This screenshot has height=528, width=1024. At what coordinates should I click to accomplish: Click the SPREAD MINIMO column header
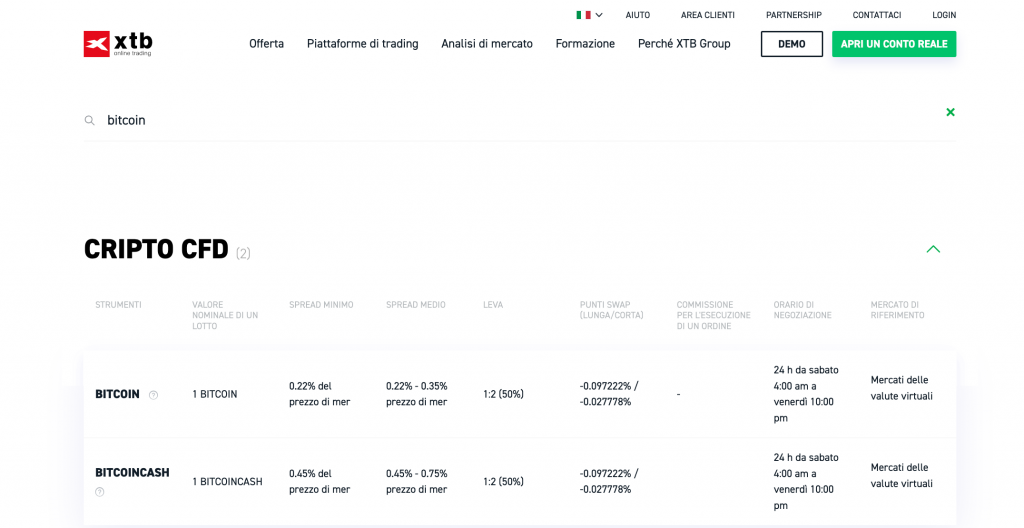pos(321,305)
